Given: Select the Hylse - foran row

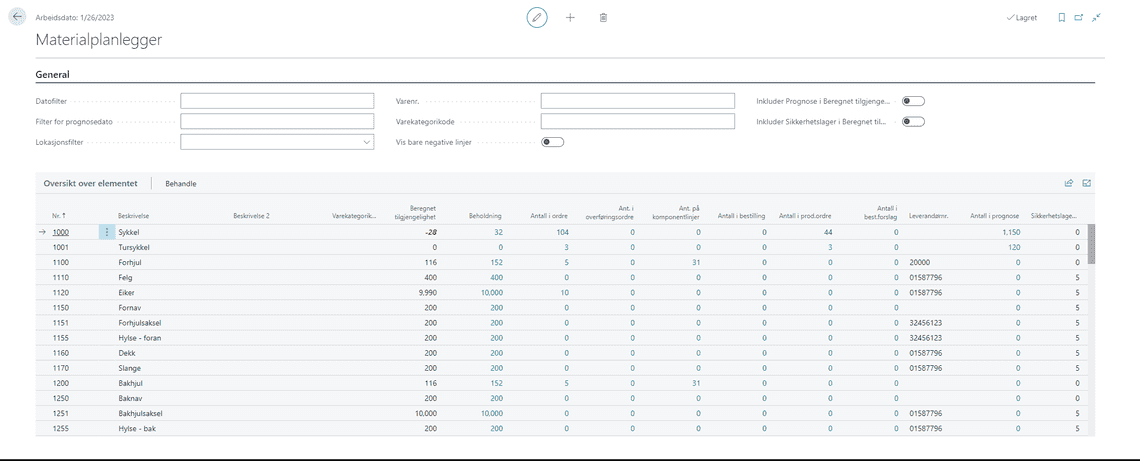Looking at the screenshot, I should point(138,338).
